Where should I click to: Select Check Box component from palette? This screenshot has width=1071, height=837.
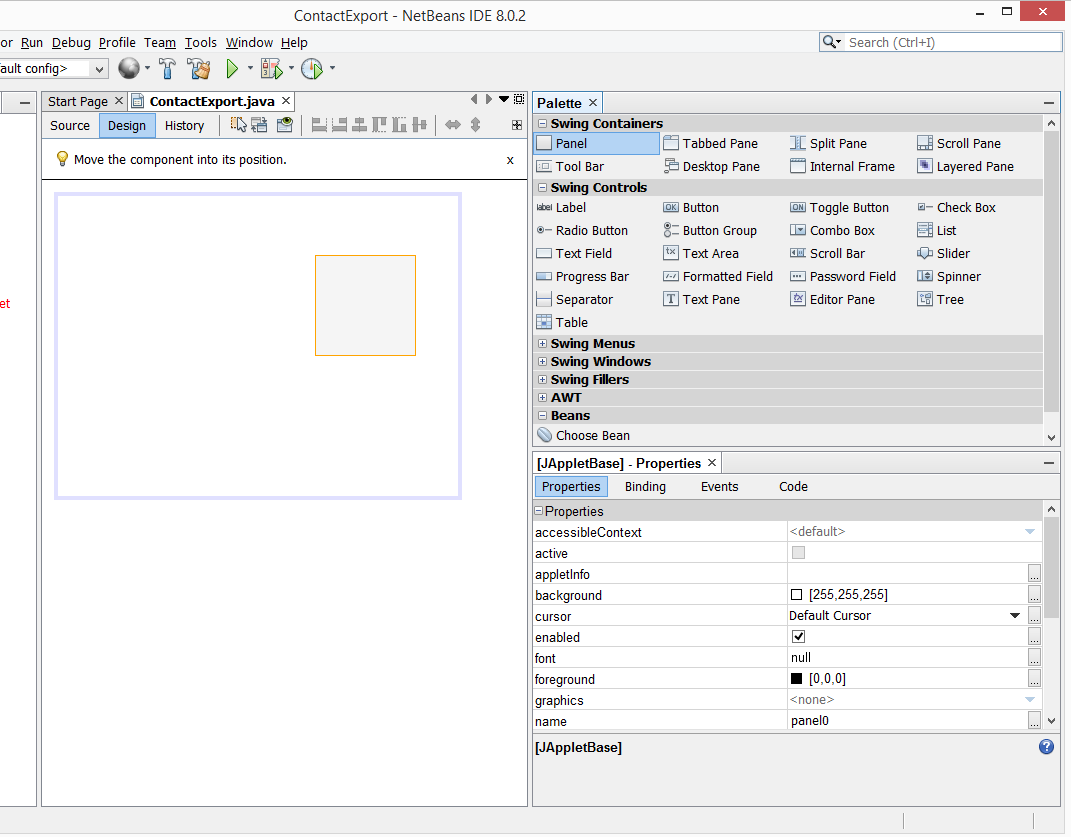tap(965, 207)
